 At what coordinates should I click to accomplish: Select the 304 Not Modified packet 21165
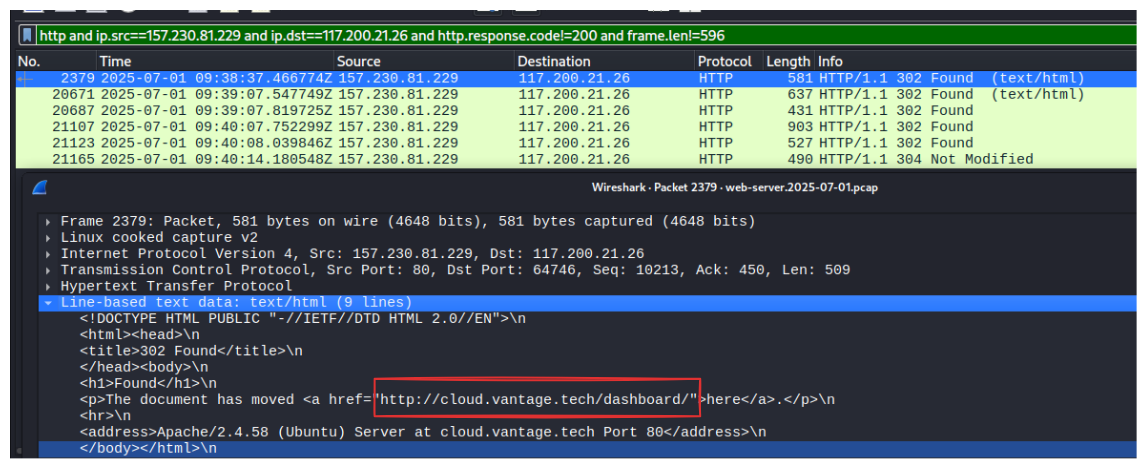(x=574, y=159)
